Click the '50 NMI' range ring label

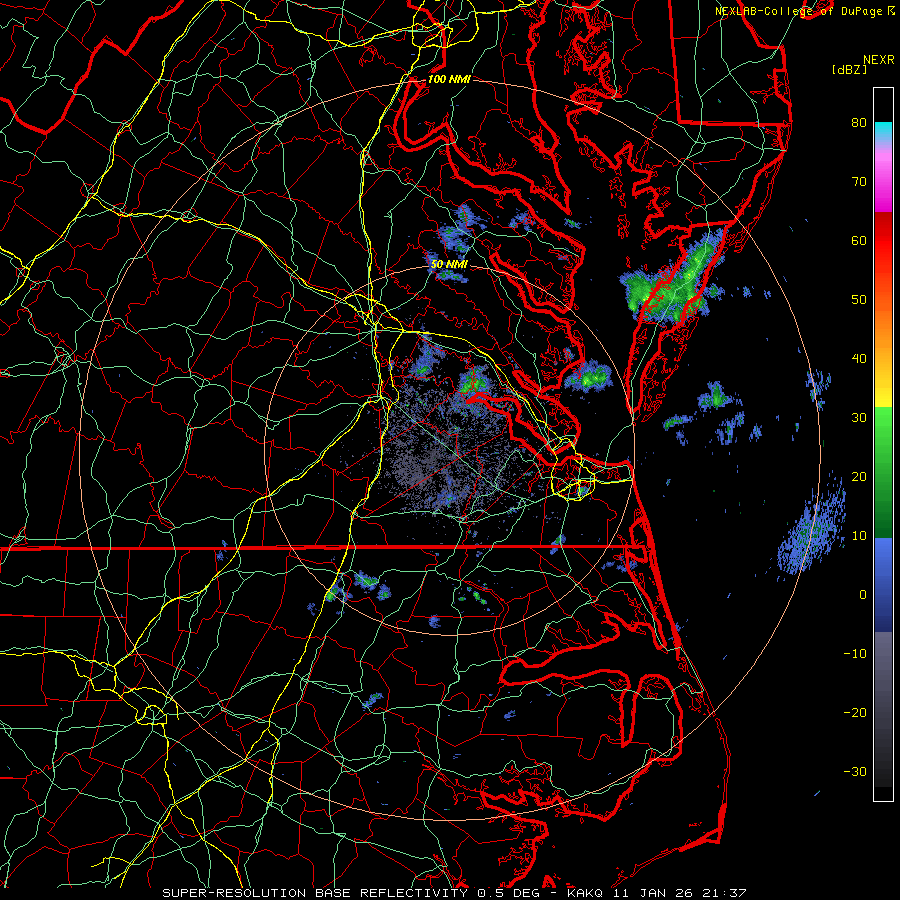click(x=449, y=264)
